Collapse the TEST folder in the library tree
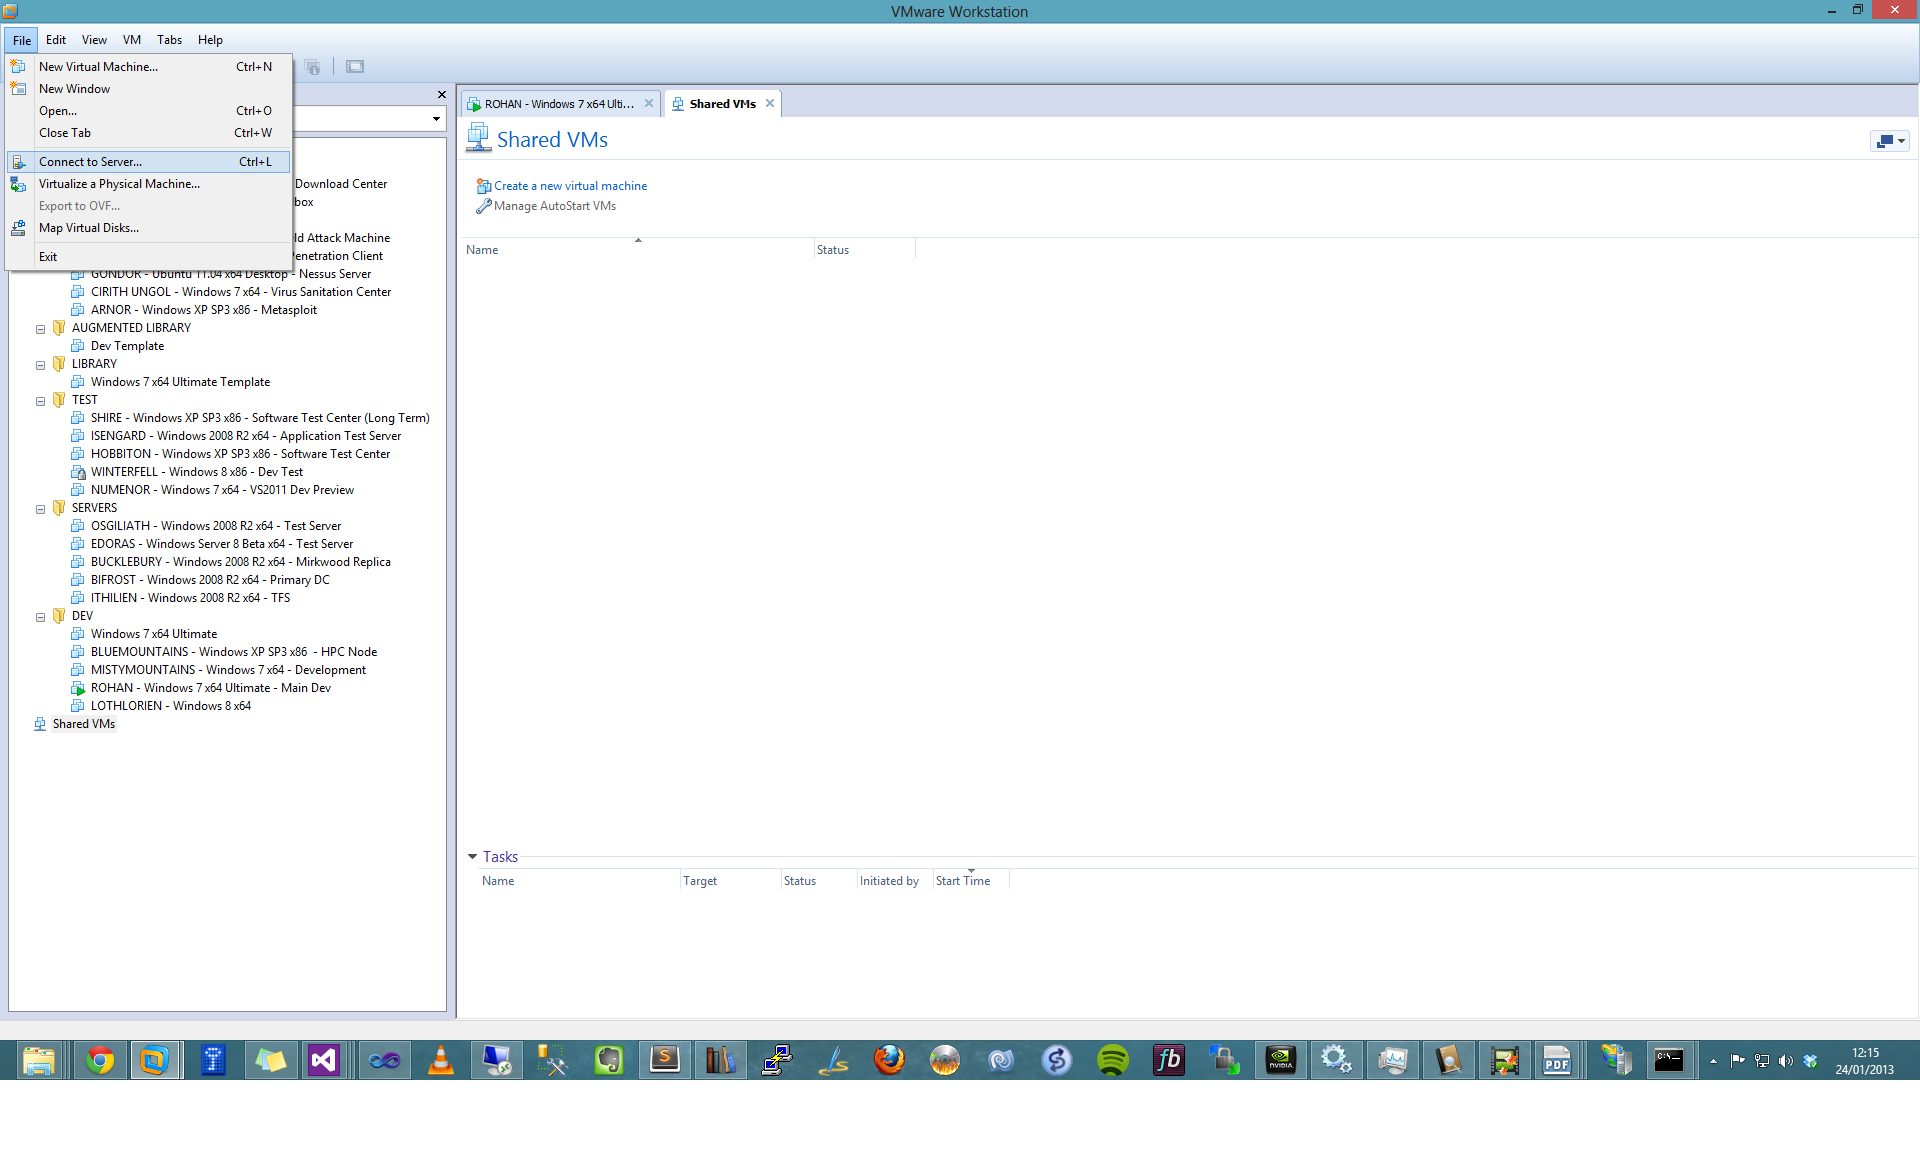Image resolution: width=1920 pixels, height=1169 pixels. 40,400
